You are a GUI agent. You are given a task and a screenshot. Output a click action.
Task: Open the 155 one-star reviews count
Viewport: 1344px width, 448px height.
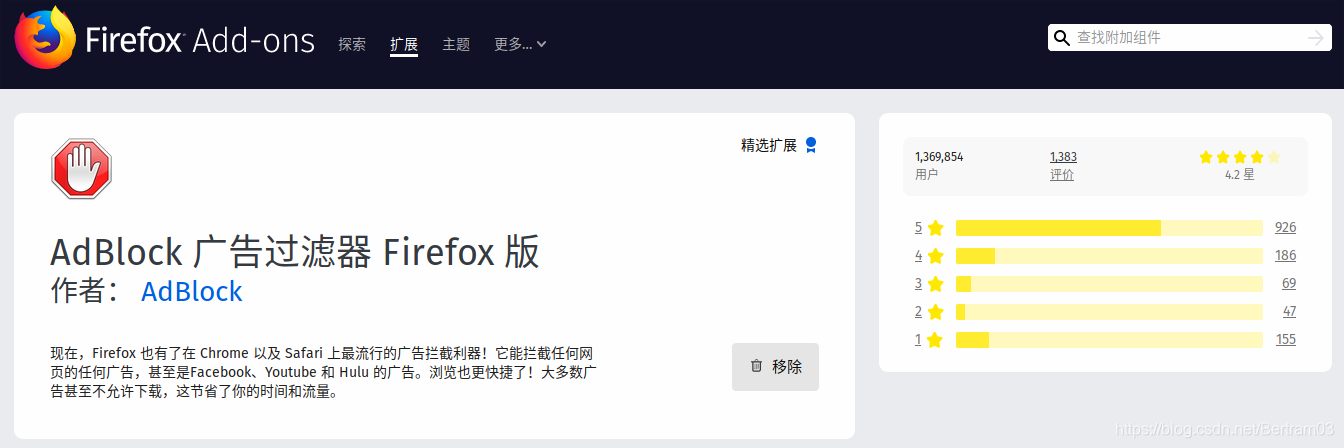(x=1285, y=340)
